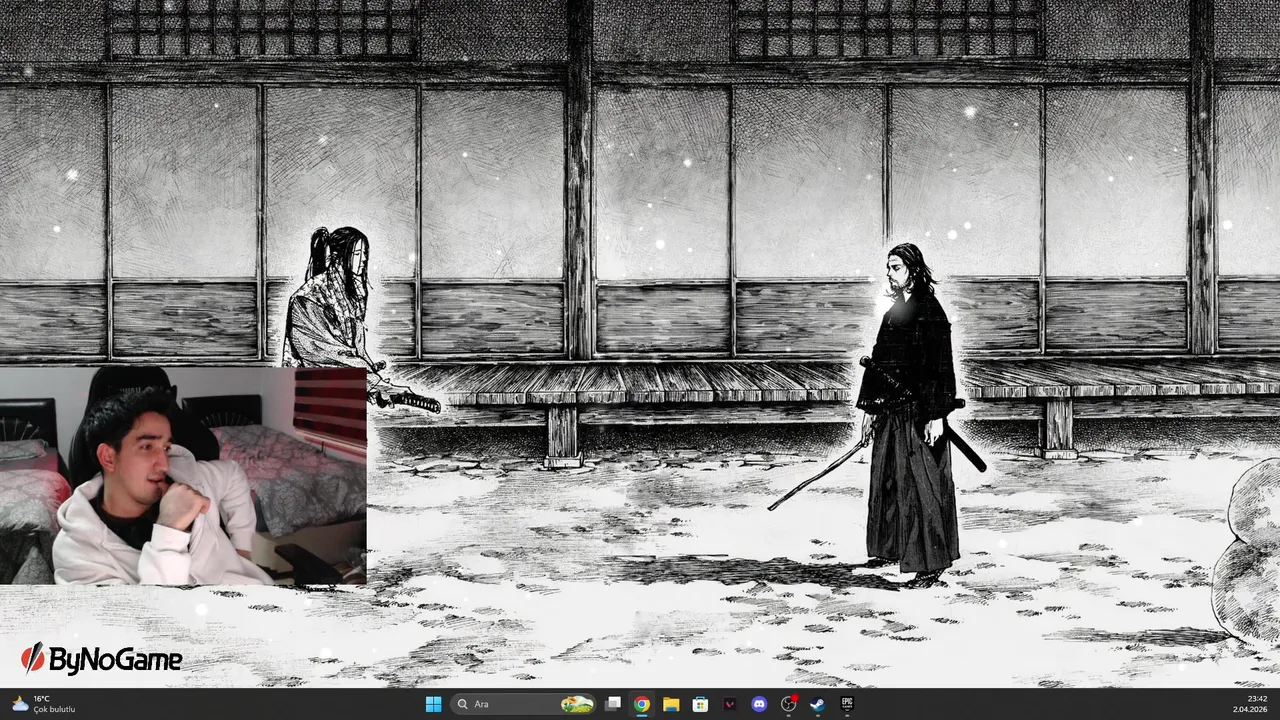The width and height of the screenshot is (1280, 720).
Task: Open Discord from the taskbar
Action: click(759, 704)
